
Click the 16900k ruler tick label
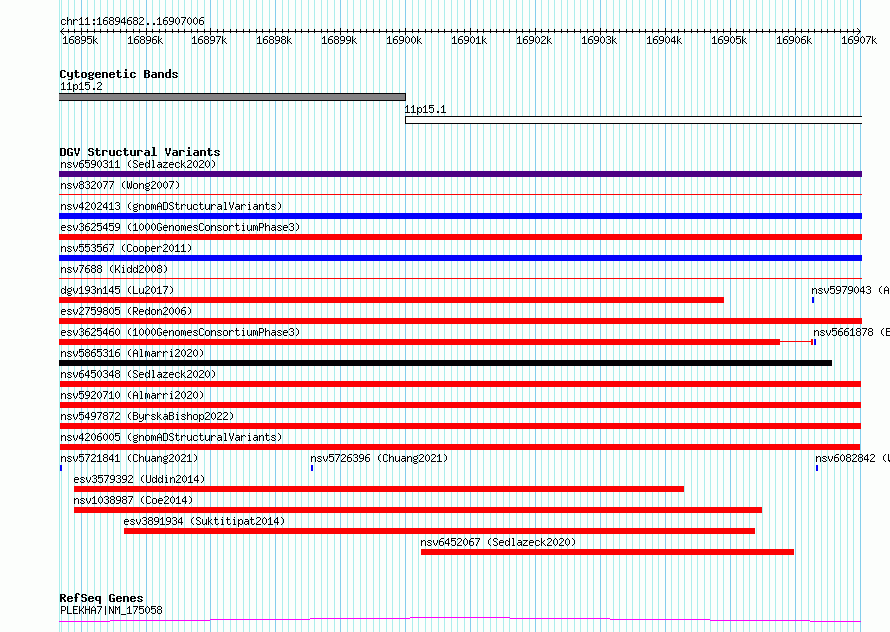point(404,40)
